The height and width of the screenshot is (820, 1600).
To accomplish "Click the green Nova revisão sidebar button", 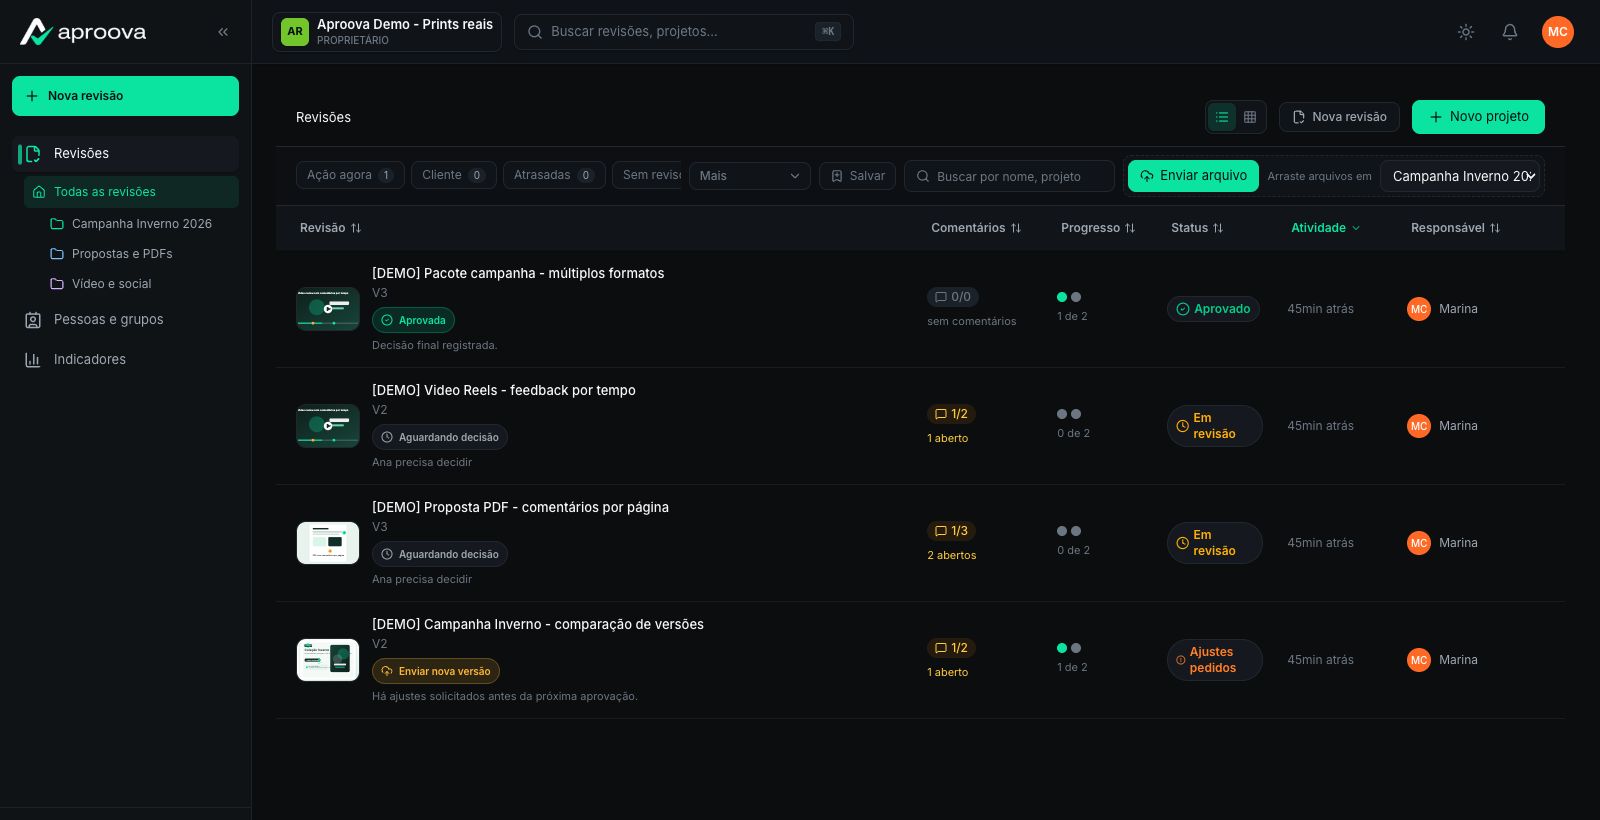I will (125, 96).
